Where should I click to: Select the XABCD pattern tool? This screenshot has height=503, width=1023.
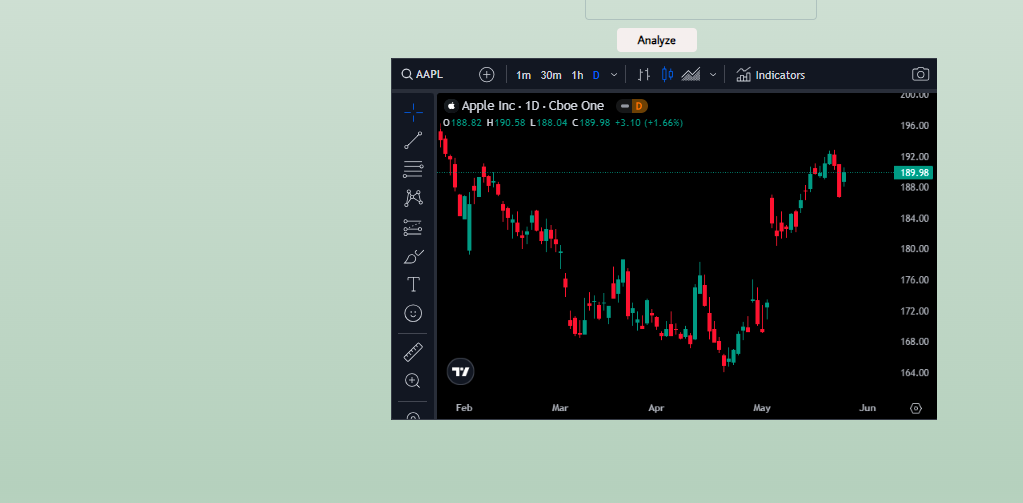point(413,198)
